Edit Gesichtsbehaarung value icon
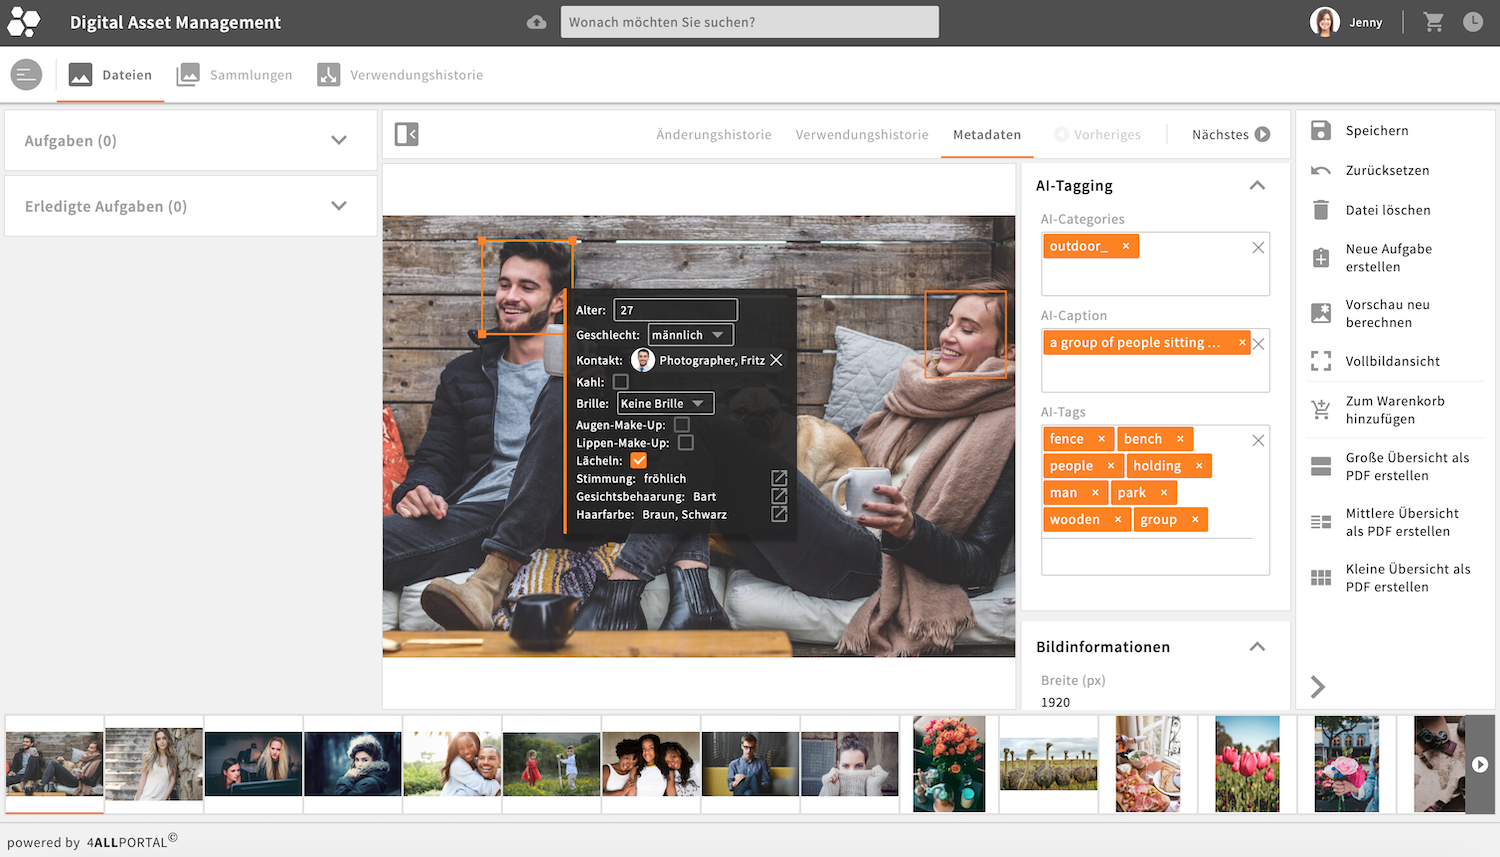The image size is (1500, 857). [x=779, y=496]
